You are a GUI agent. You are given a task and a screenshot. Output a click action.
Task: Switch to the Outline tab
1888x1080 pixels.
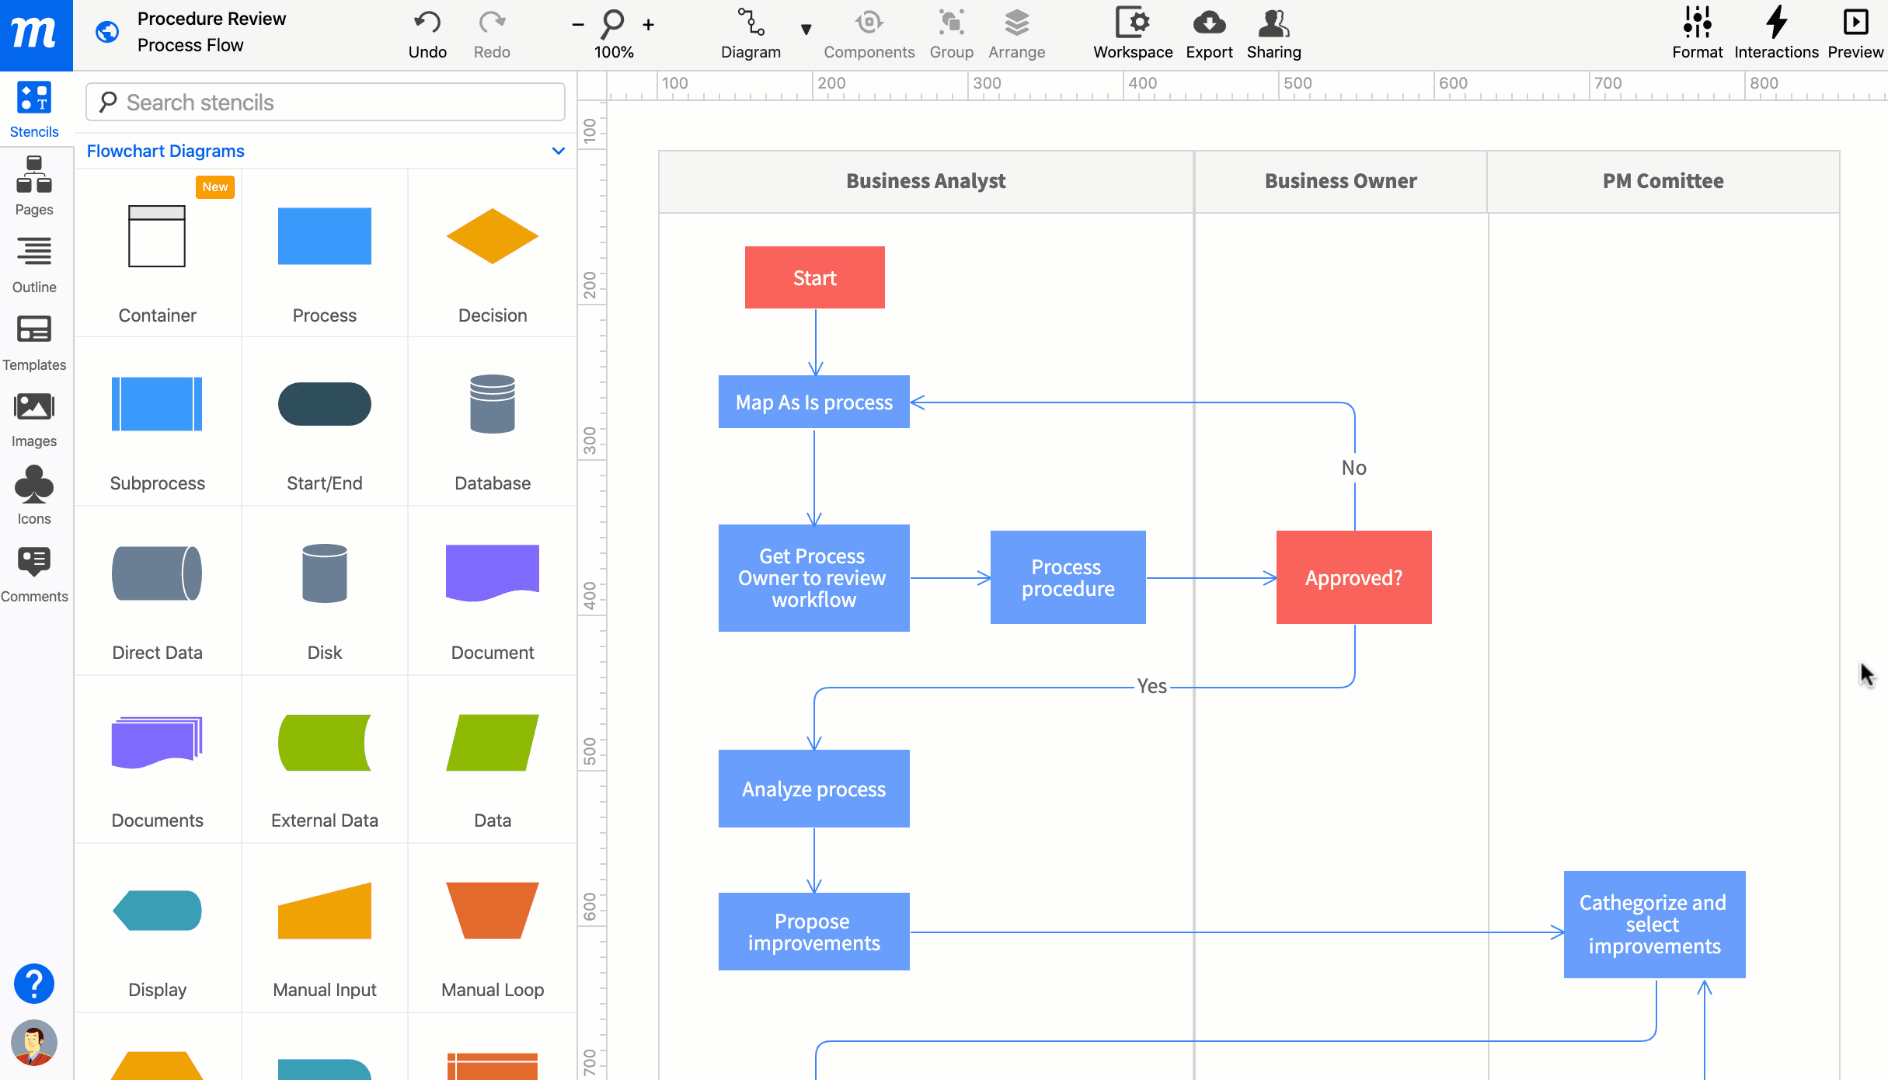pyautogui.click(x=34, y=263)
